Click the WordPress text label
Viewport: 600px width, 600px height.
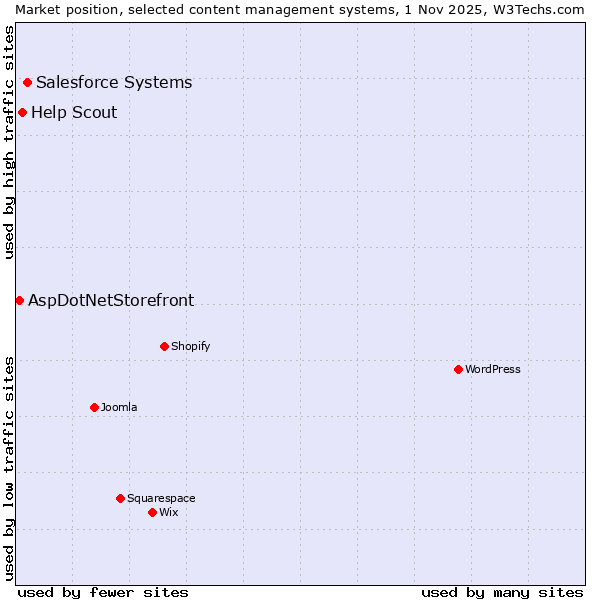point(493,370)
